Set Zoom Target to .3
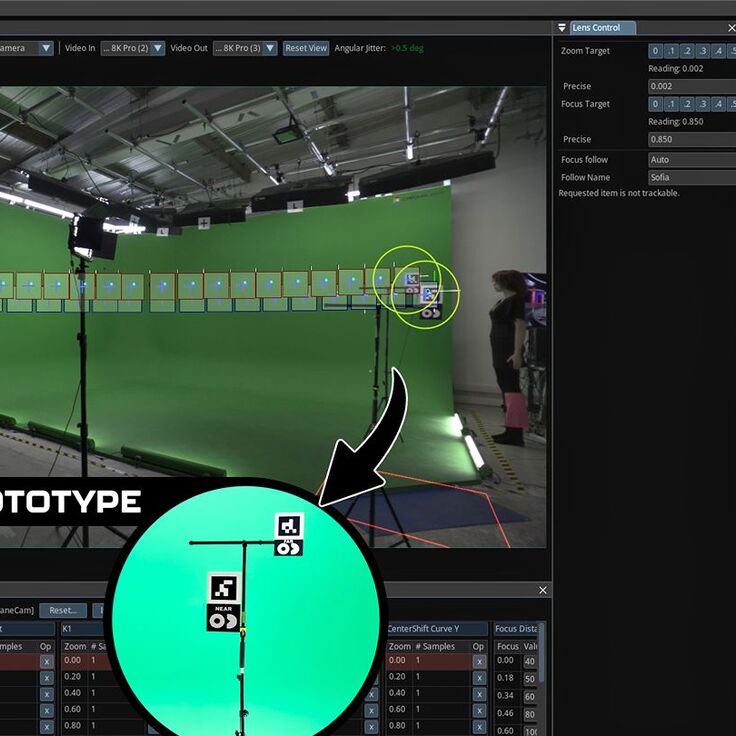 click(x=703, y=51)
